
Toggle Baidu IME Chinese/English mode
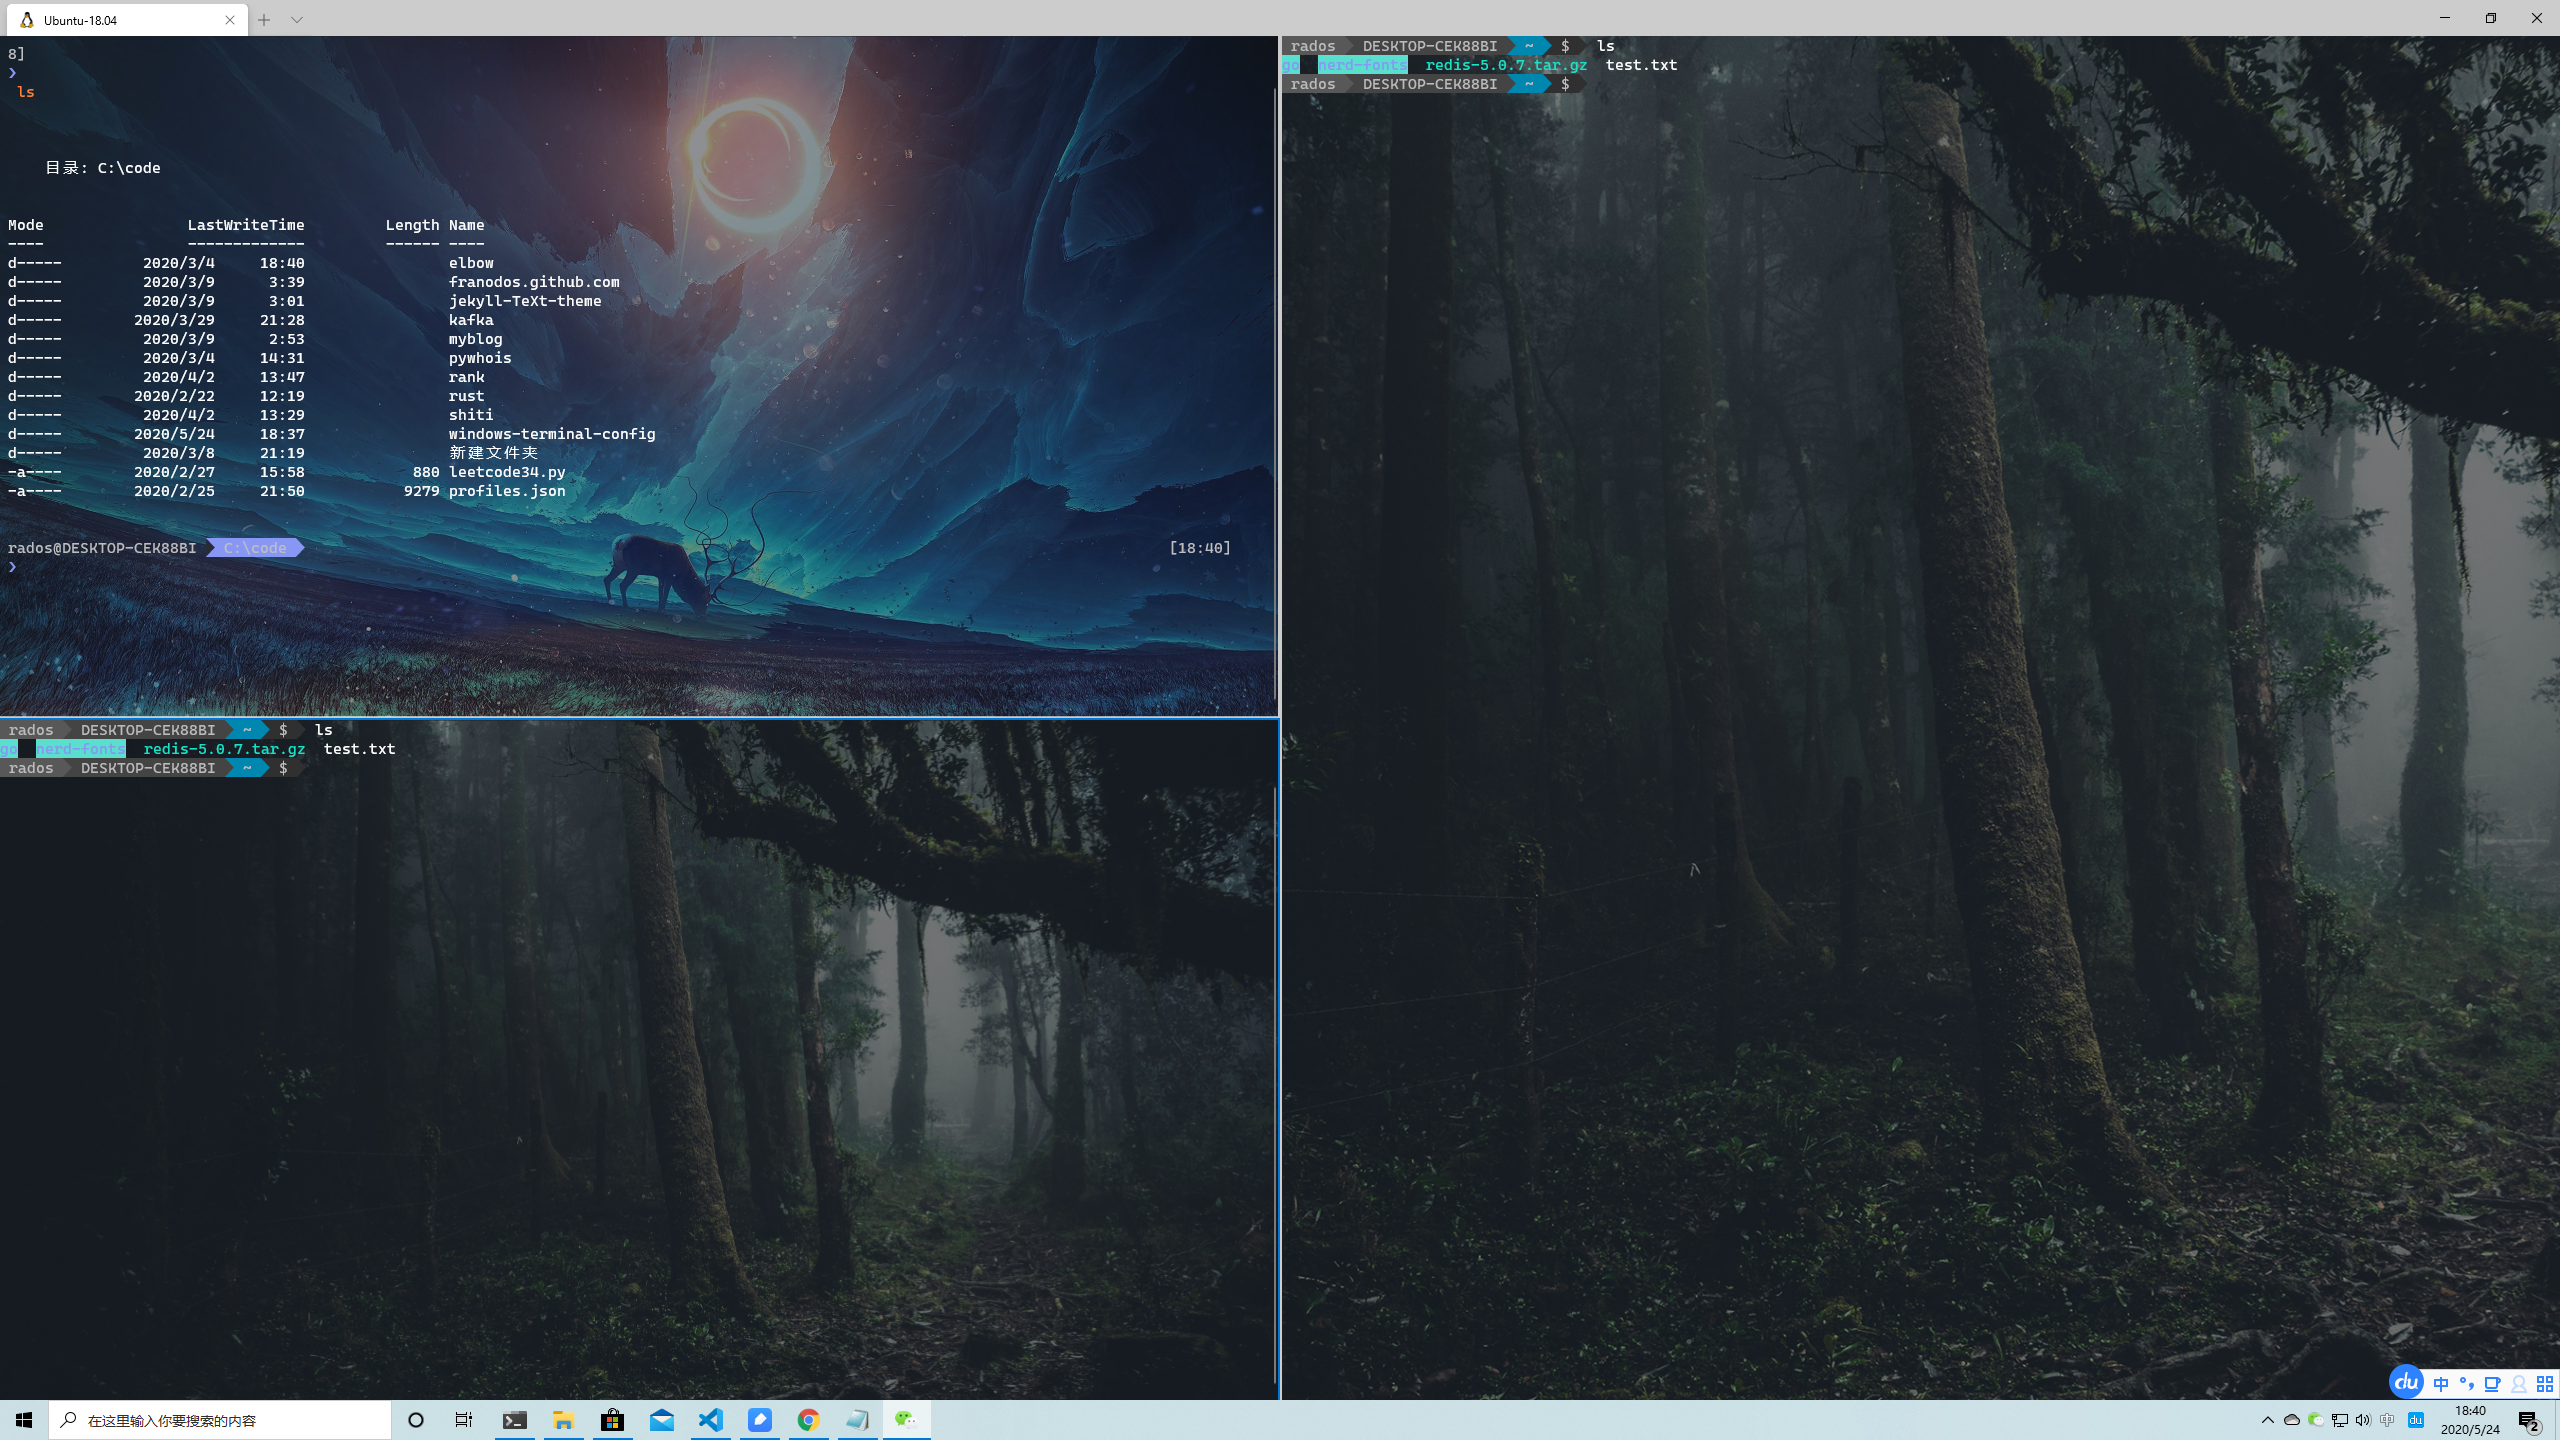[2441, 1384]
